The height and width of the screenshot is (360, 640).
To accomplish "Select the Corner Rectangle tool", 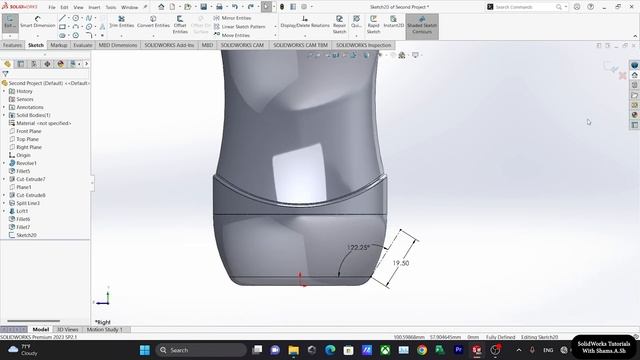I will point(62,27).
